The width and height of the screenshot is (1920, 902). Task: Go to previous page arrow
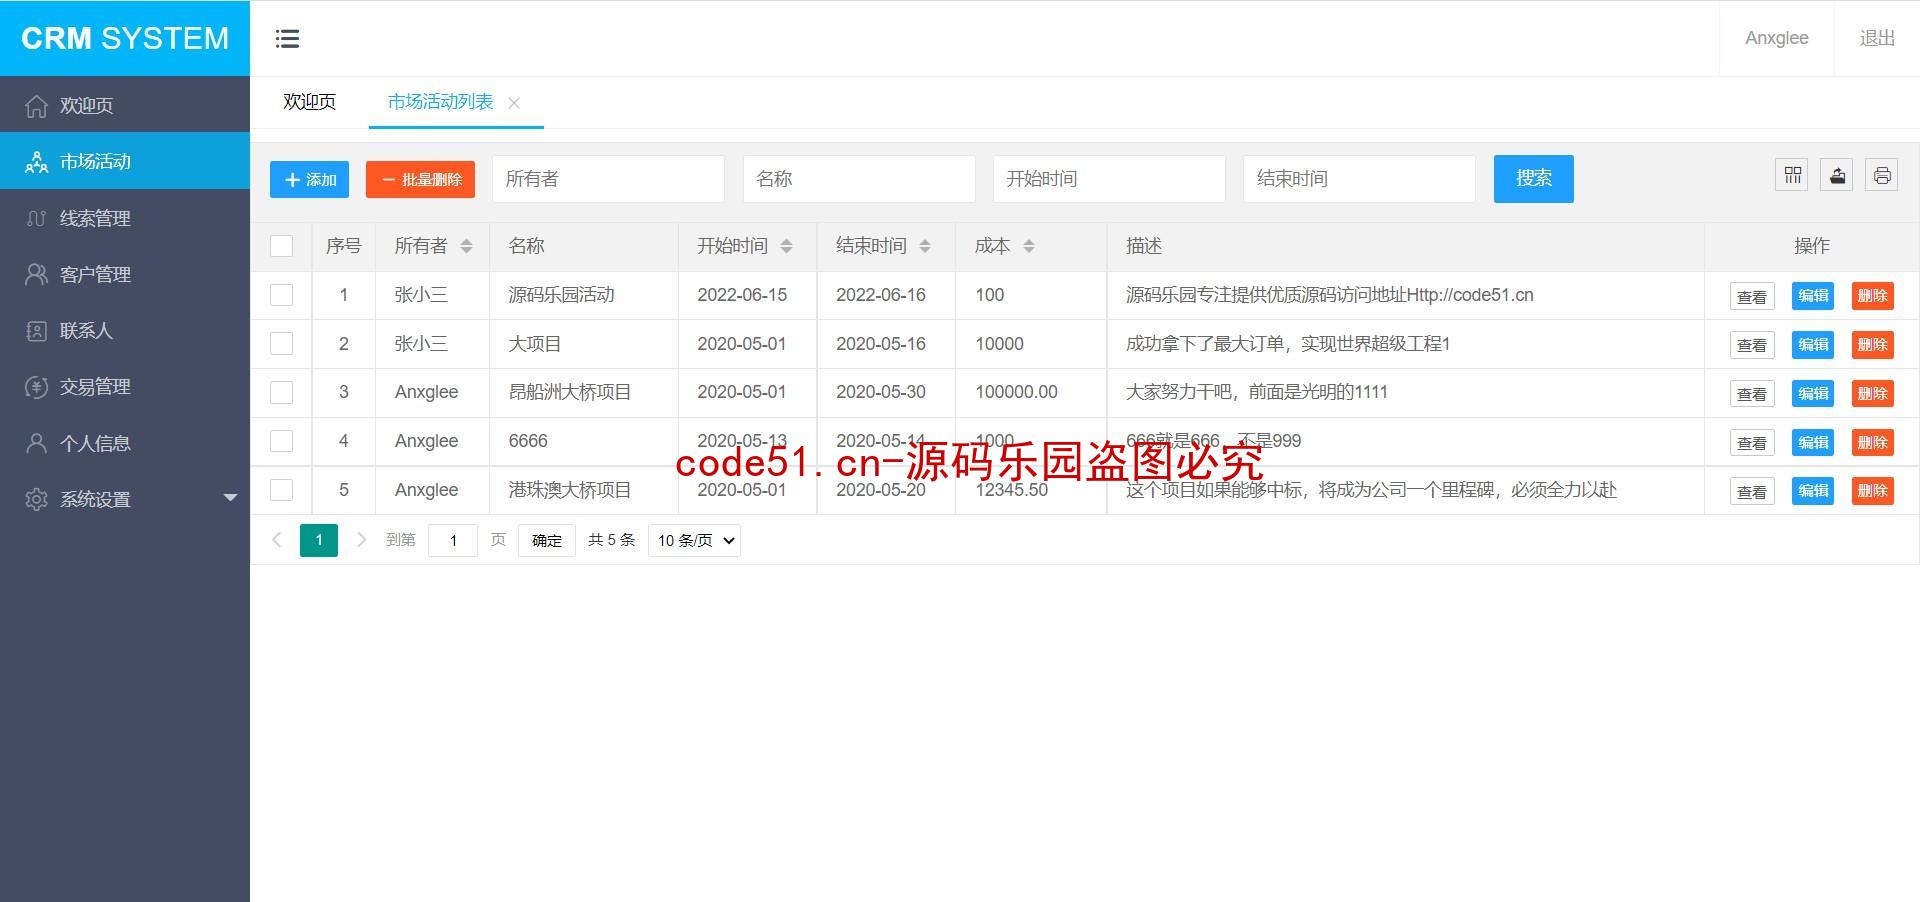[277, 540]
